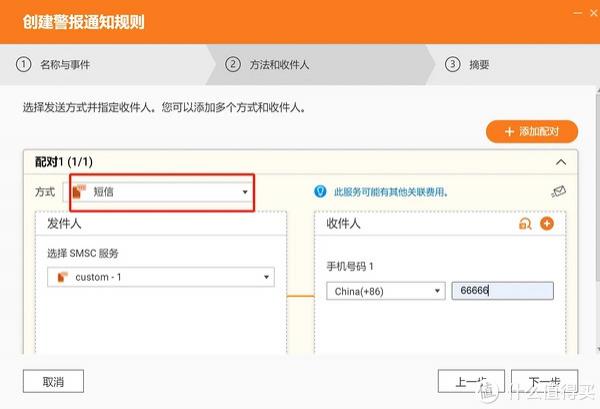Click the select NAS user icon
The height and width of the screenshot is (409, 600).
click(x=525, y=224)
